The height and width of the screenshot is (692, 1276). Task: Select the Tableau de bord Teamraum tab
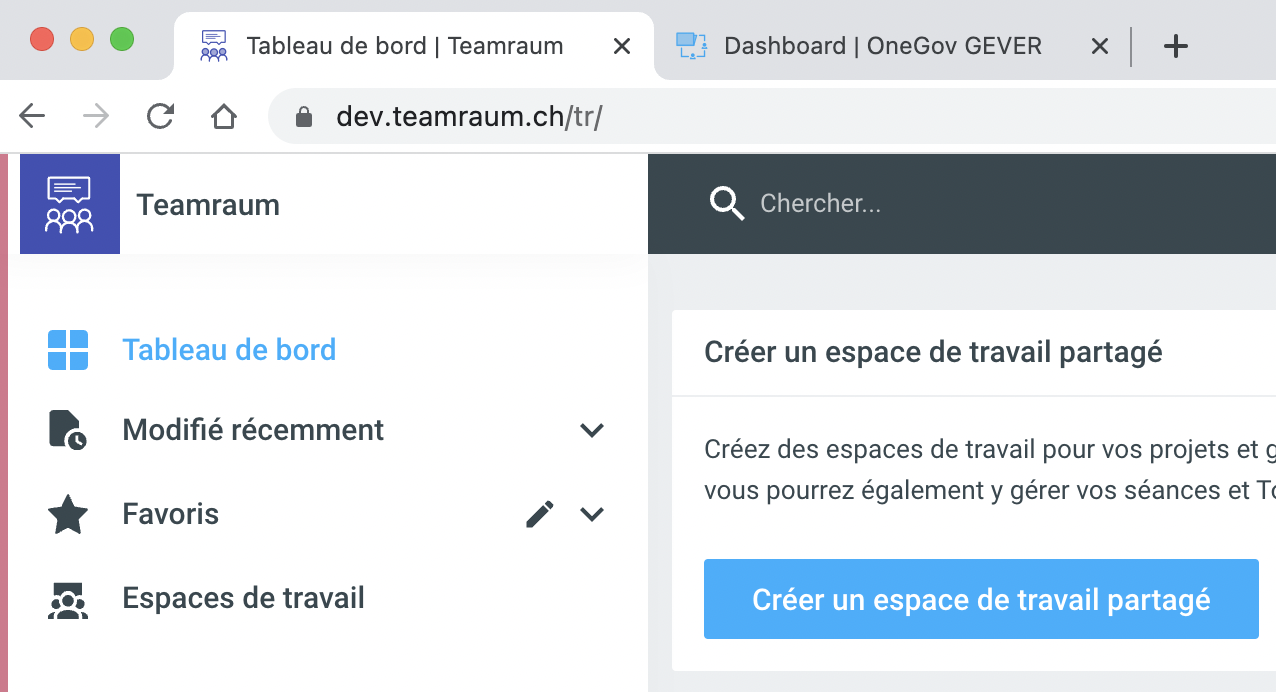coord(404,46)
